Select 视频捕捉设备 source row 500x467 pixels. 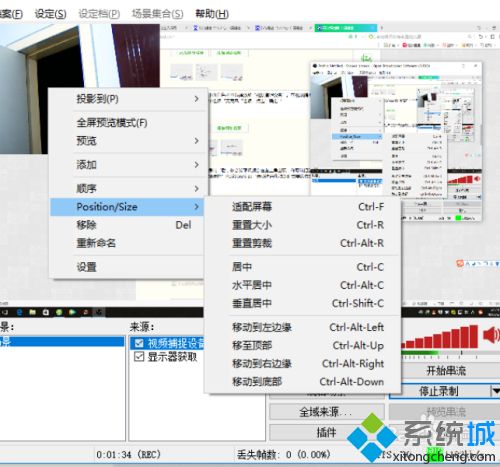click(167, 343)
